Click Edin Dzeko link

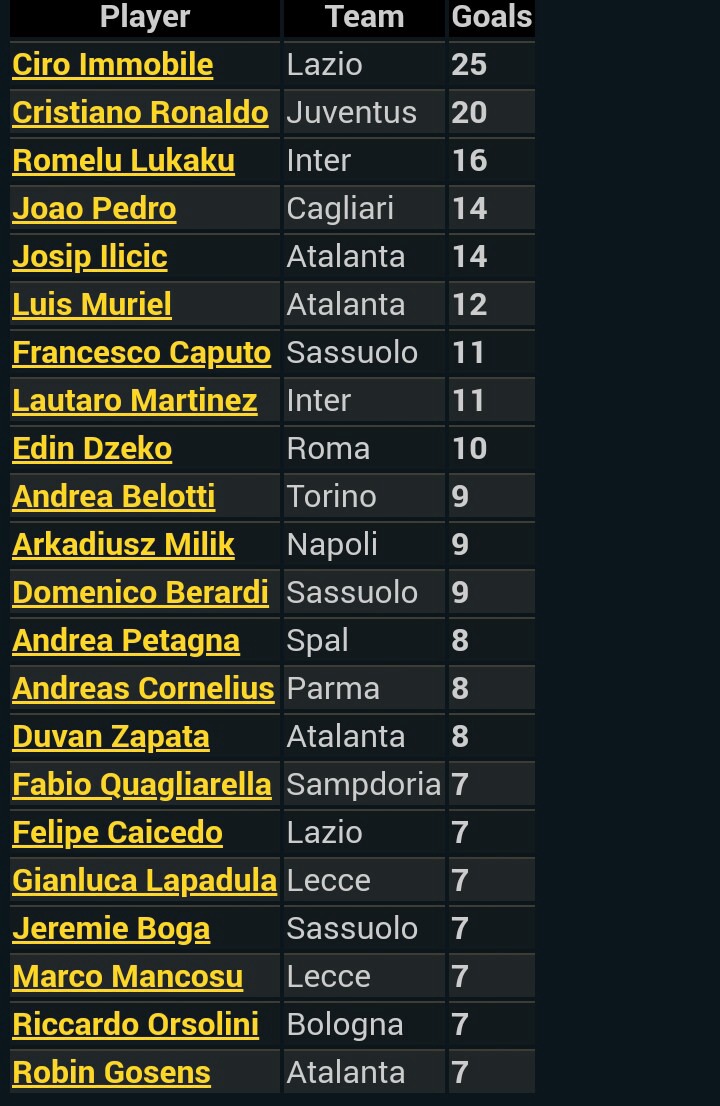92,449
